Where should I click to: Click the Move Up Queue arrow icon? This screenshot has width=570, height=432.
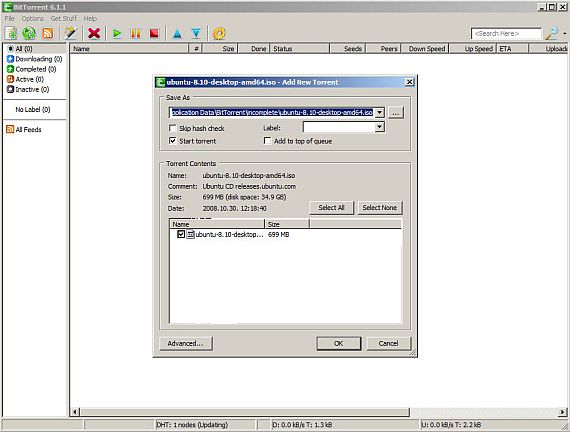(177, 34)
